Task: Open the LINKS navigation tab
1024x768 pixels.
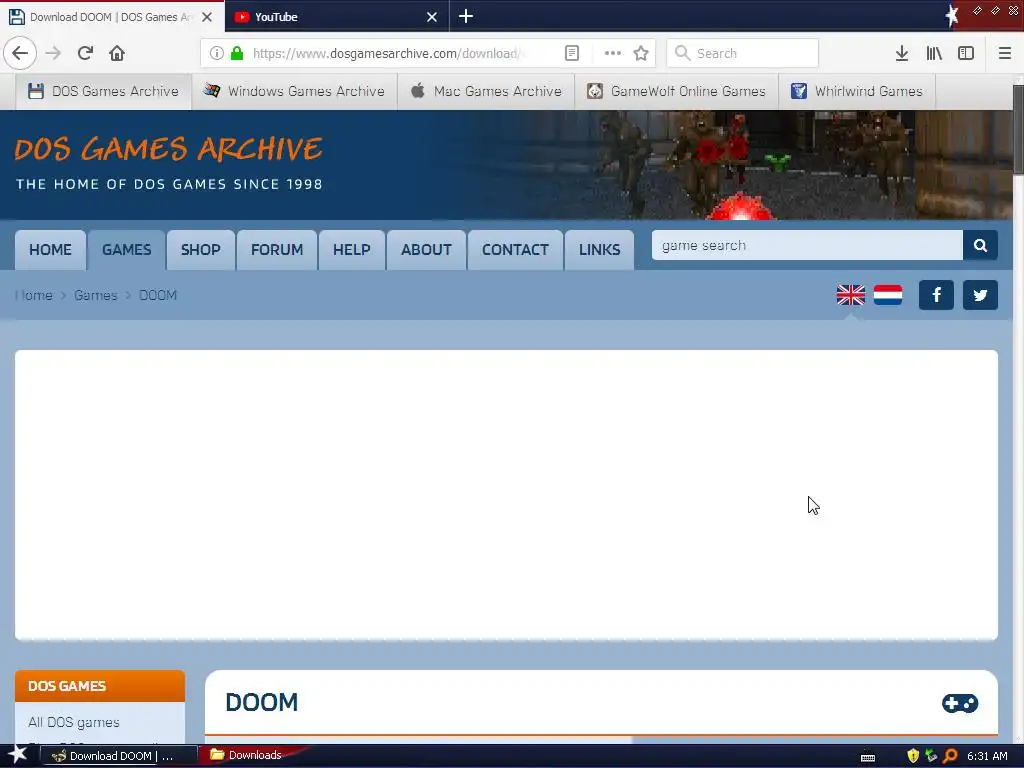Action: click(x=600, y=249)
